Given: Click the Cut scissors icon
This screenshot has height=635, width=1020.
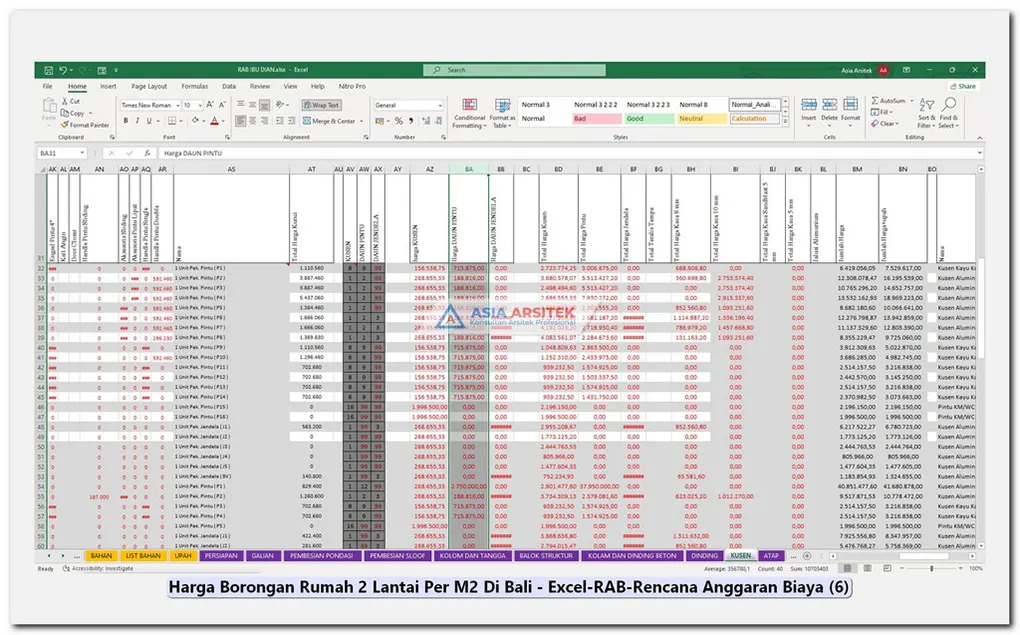Looking at the screenshot, I should click(x=65, y=101).
